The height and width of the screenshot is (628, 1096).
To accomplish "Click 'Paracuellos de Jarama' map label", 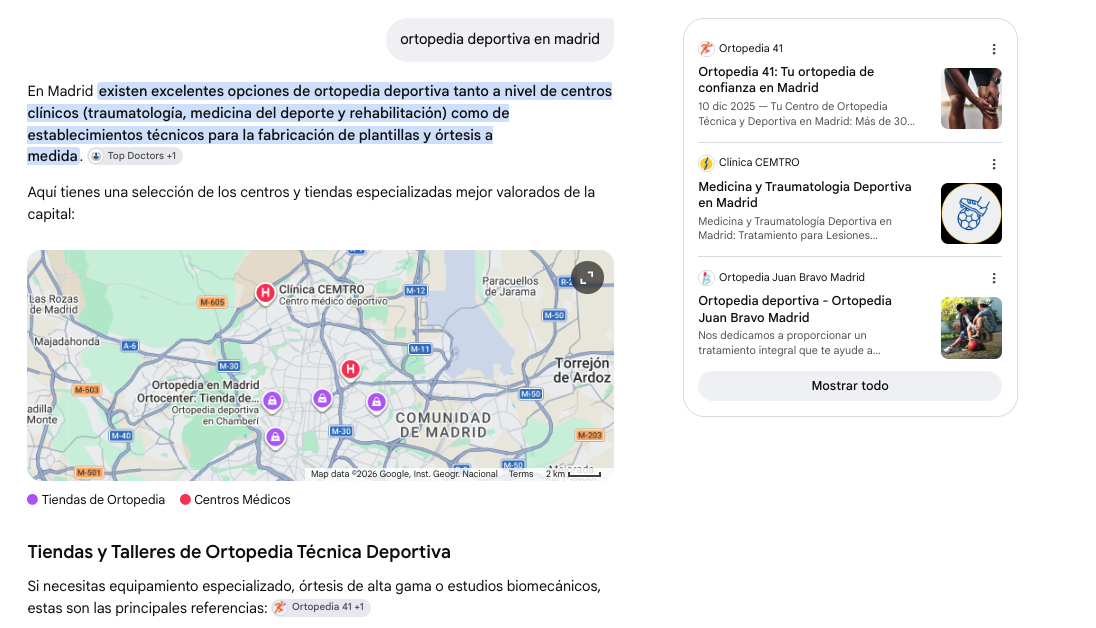I will pyautogui.click(x=511, y=286).
